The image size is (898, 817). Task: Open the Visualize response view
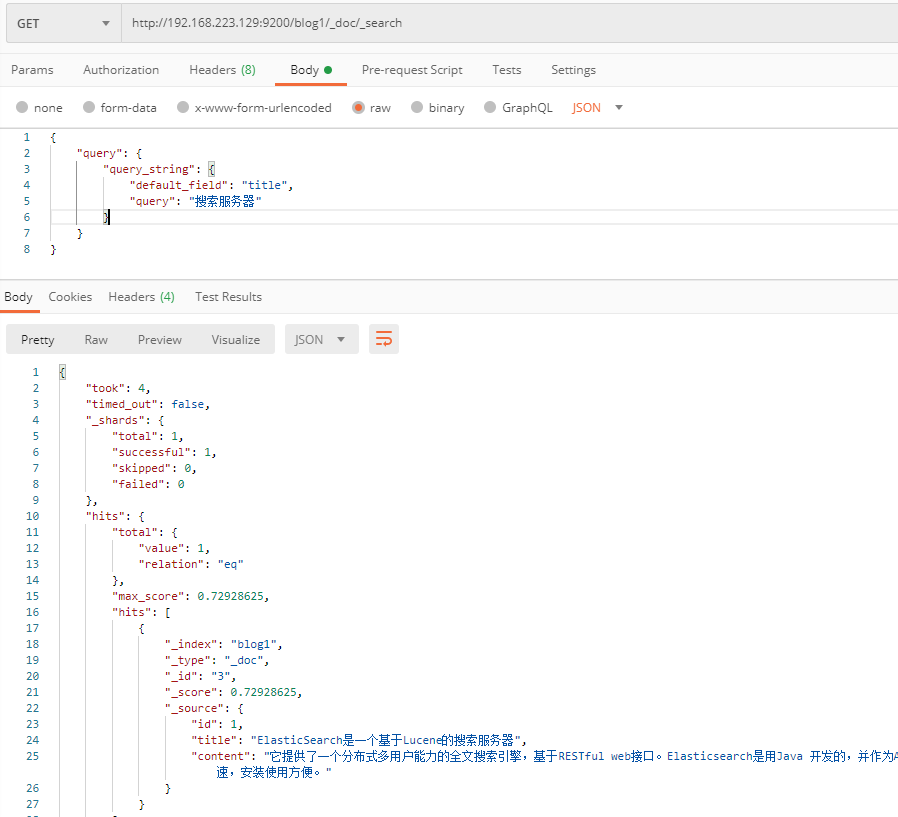tap(235, 340)
